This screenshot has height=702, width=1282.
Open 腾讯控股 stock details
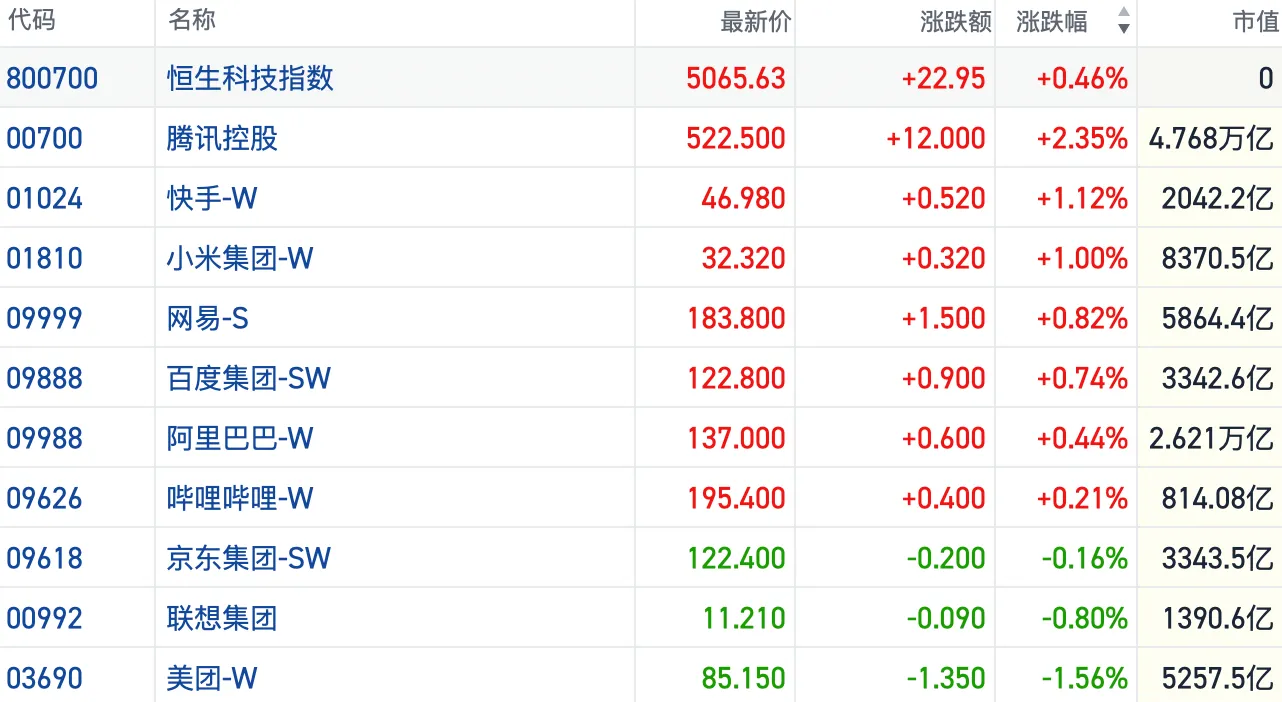click(222, 138)
